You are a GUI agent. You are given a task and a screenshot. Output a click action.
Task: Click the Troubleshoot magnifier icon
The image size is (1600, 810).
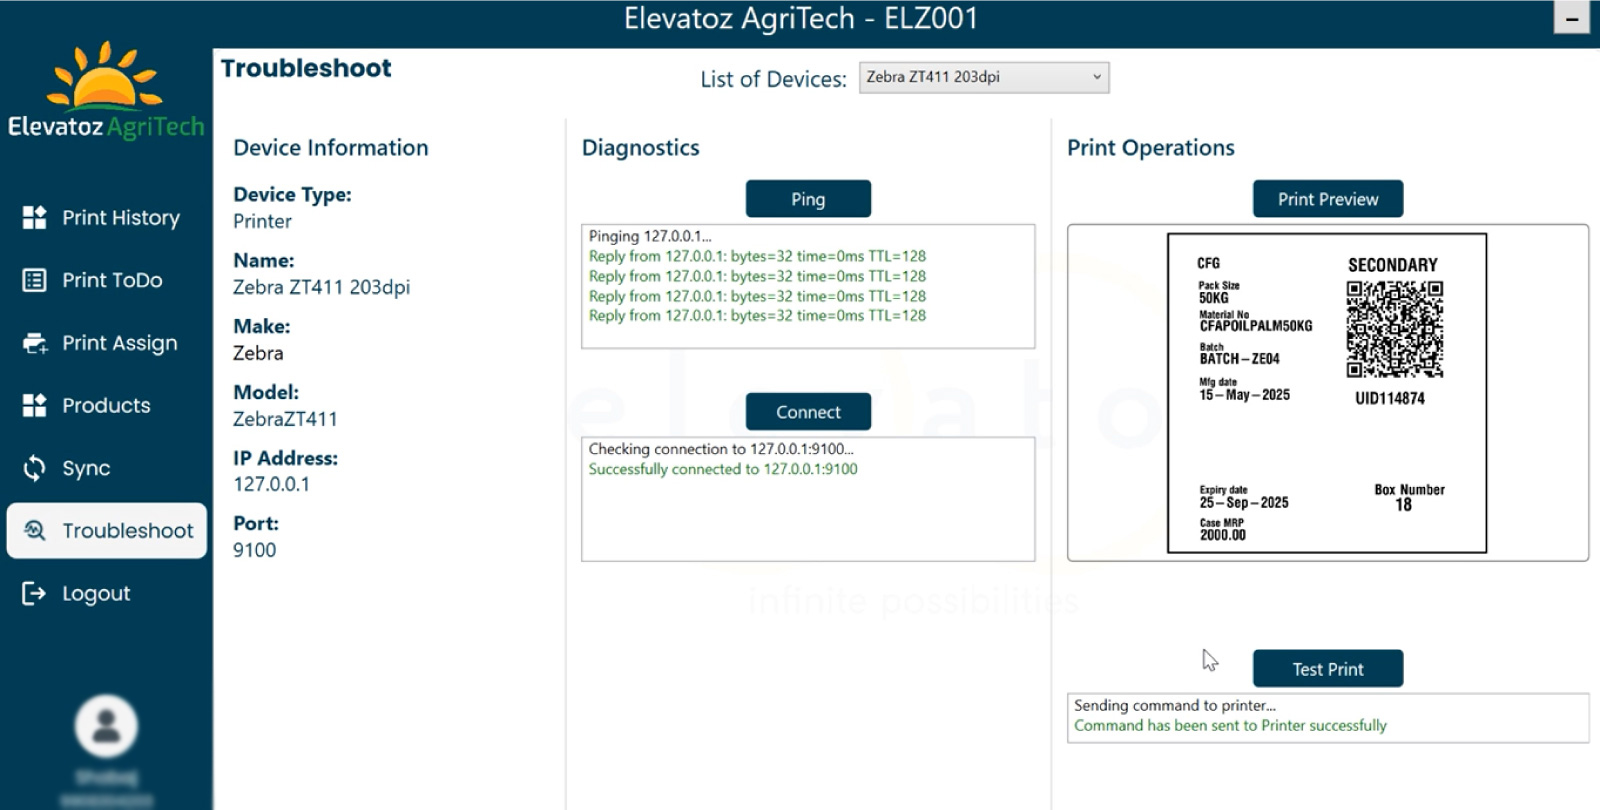coord(34,531)
